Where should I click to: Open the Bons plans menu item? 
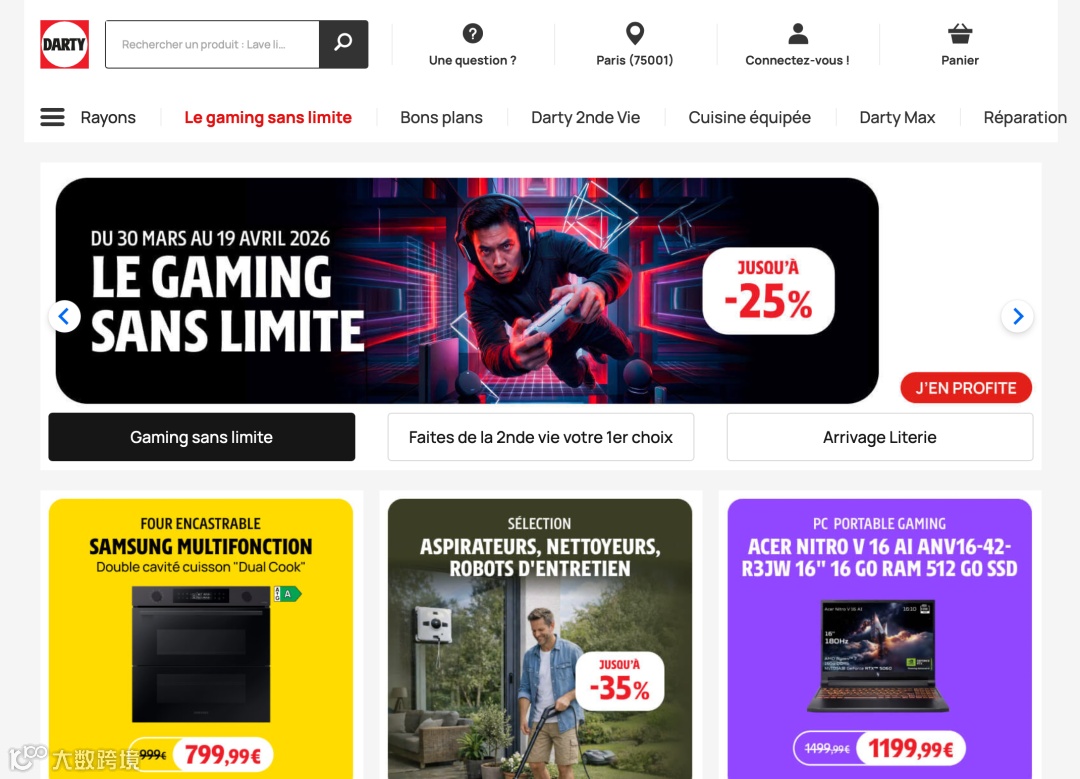click(442, 117)
